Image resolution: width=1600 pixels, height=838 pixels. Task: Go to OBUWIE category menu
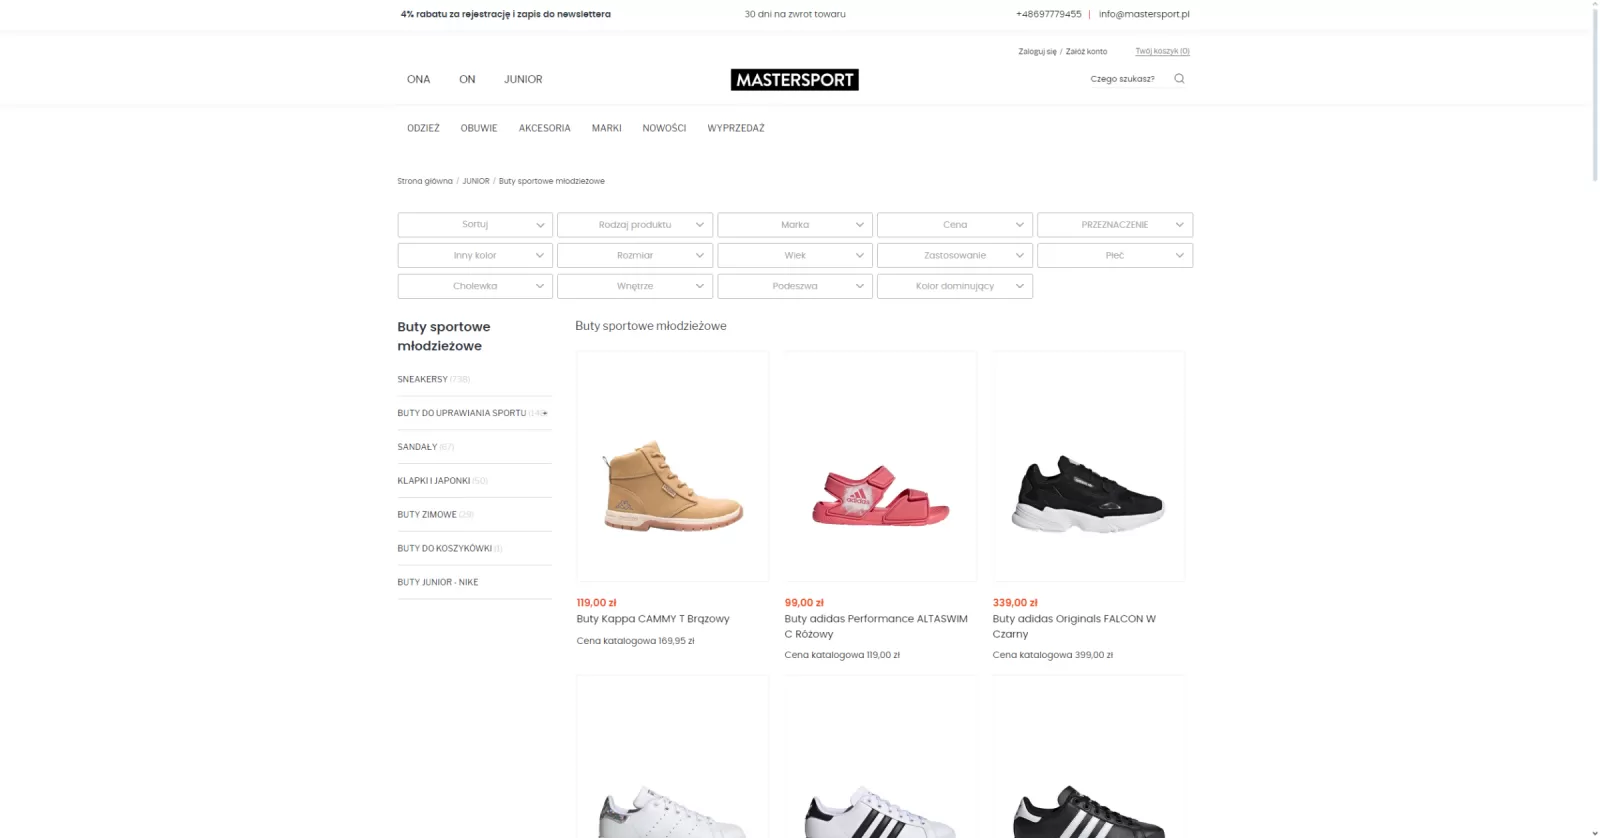tap(479, 128)
